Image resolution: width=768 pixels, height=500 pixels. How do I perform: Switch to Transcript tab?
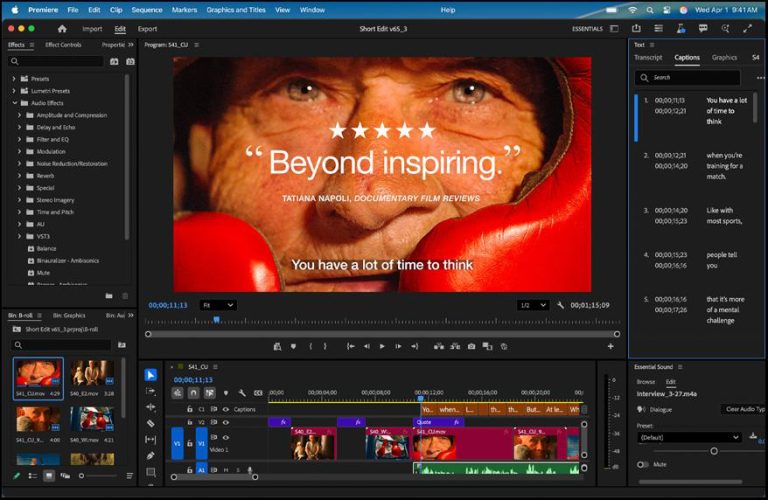pyautogui.click(x=648, y=58)
